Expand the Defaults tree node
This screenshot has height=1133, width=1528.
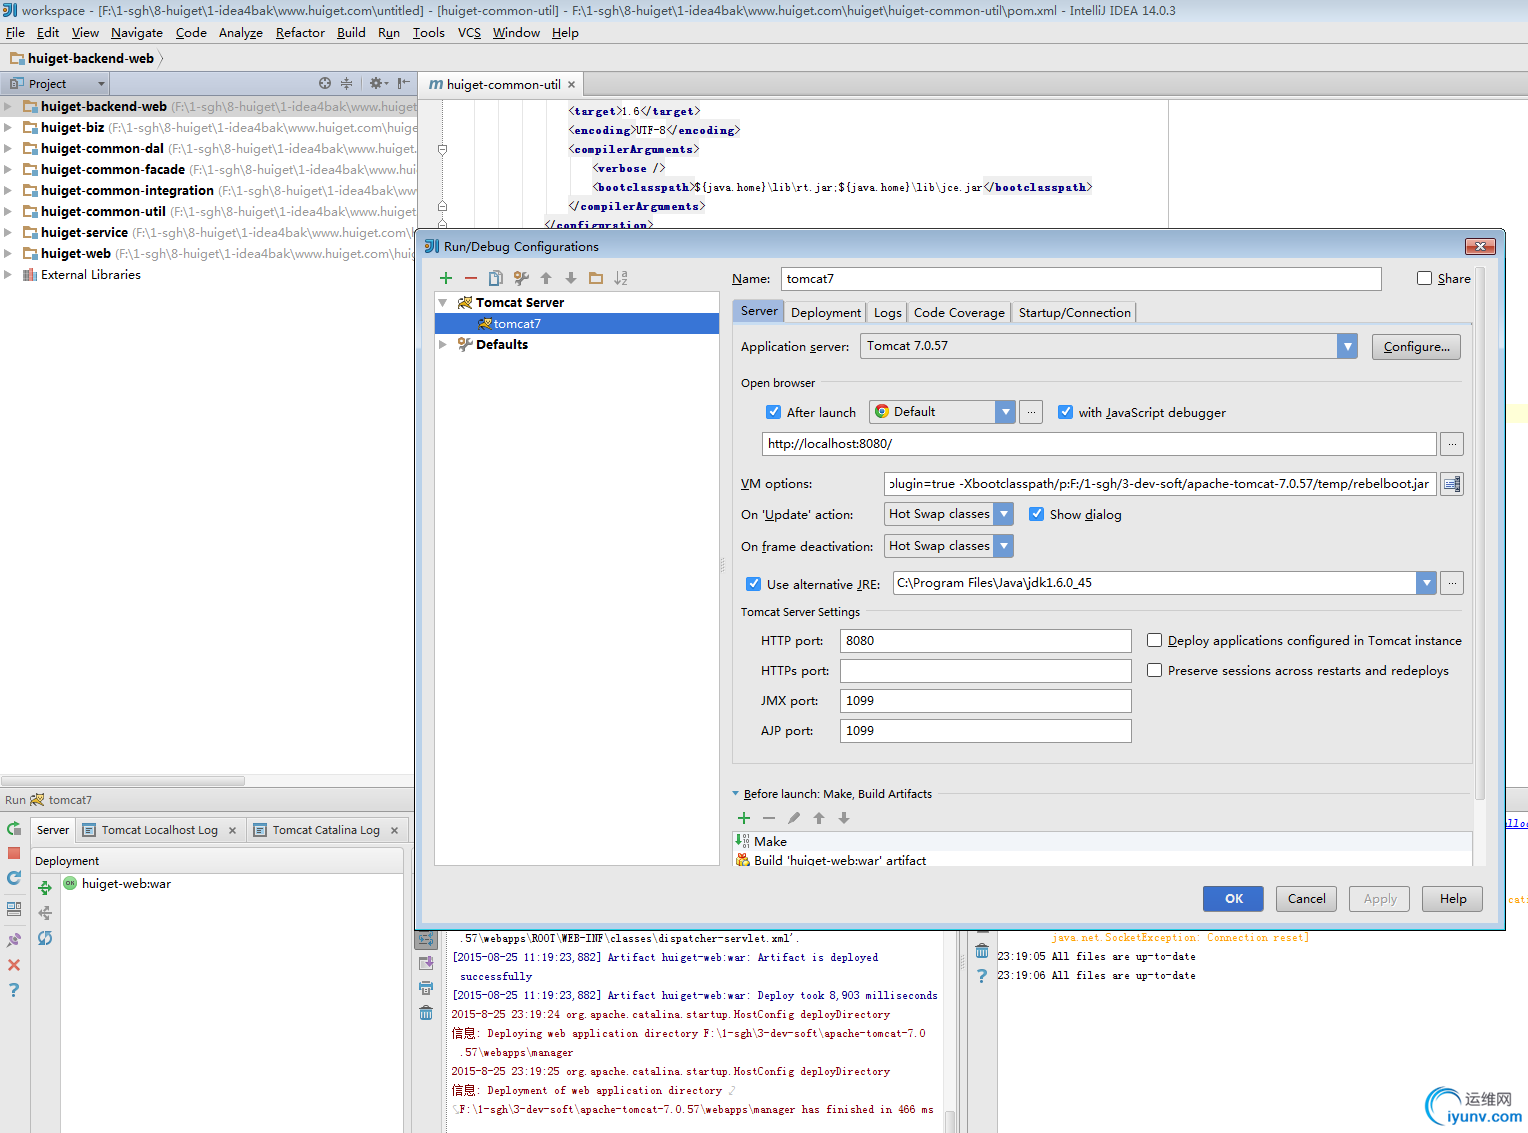(443, 344)
